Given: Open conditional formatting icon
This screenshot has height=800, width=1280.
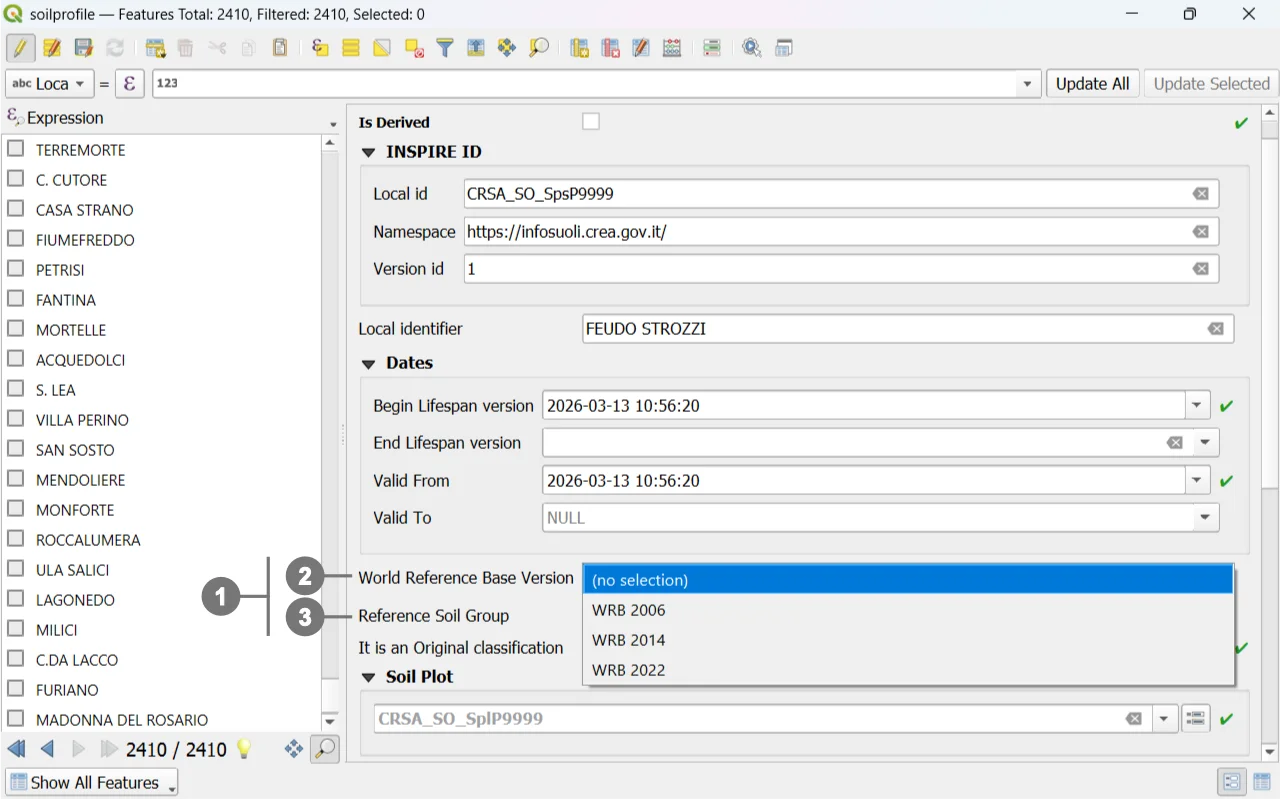Looking at the screenshot, I should (x=711, y=48).
